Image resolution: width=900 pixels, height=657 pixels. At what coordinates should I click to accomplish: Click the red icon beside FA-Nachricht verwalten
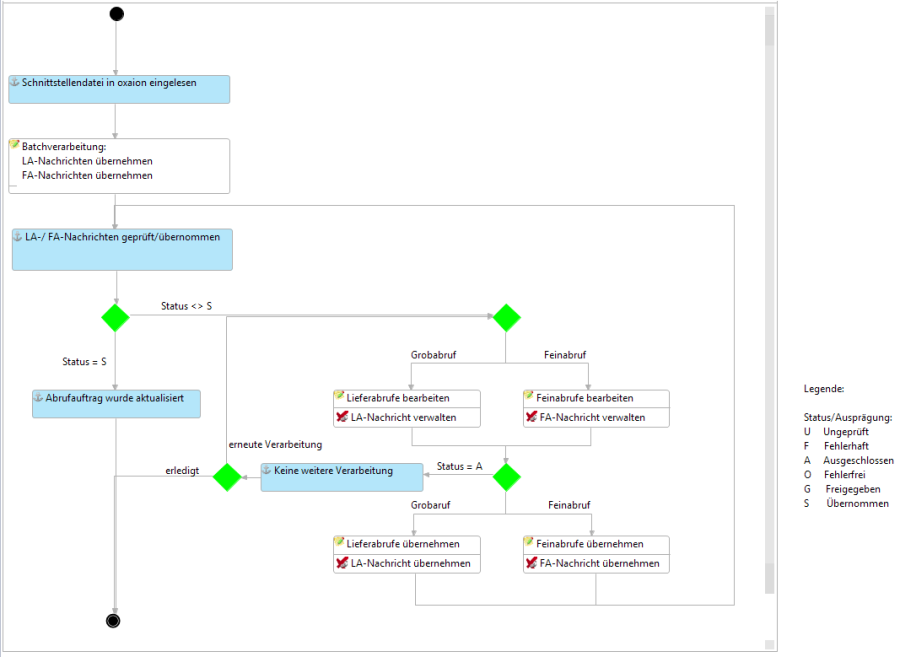coord(530,417)
